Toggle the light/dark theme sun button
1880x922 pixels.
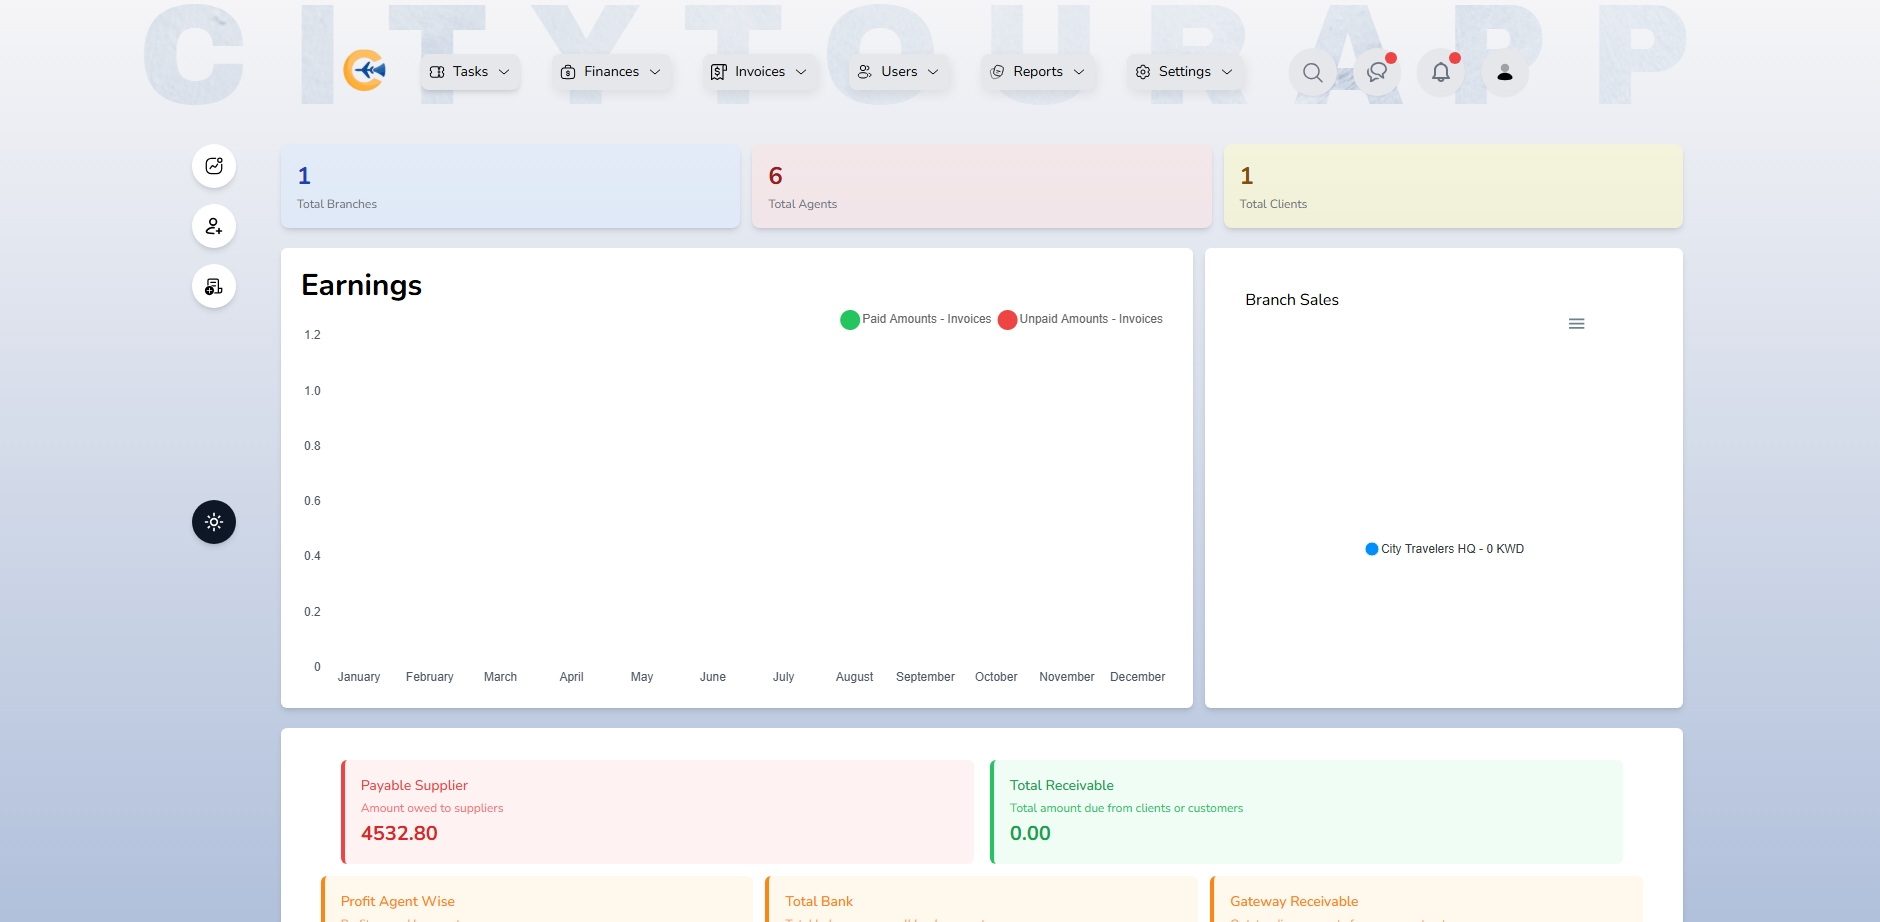coord(214,522)
